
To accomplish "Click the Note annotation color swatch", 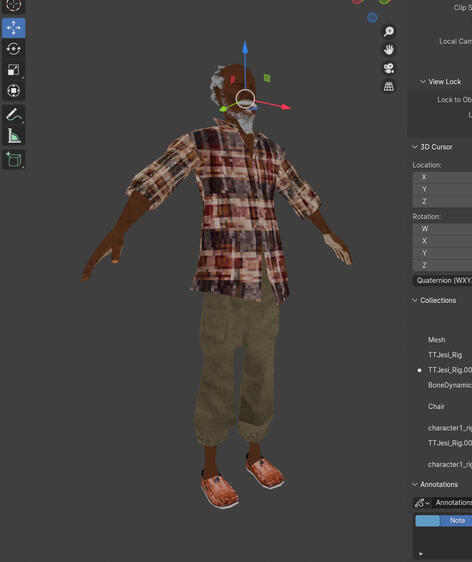I will pos(428,521).
